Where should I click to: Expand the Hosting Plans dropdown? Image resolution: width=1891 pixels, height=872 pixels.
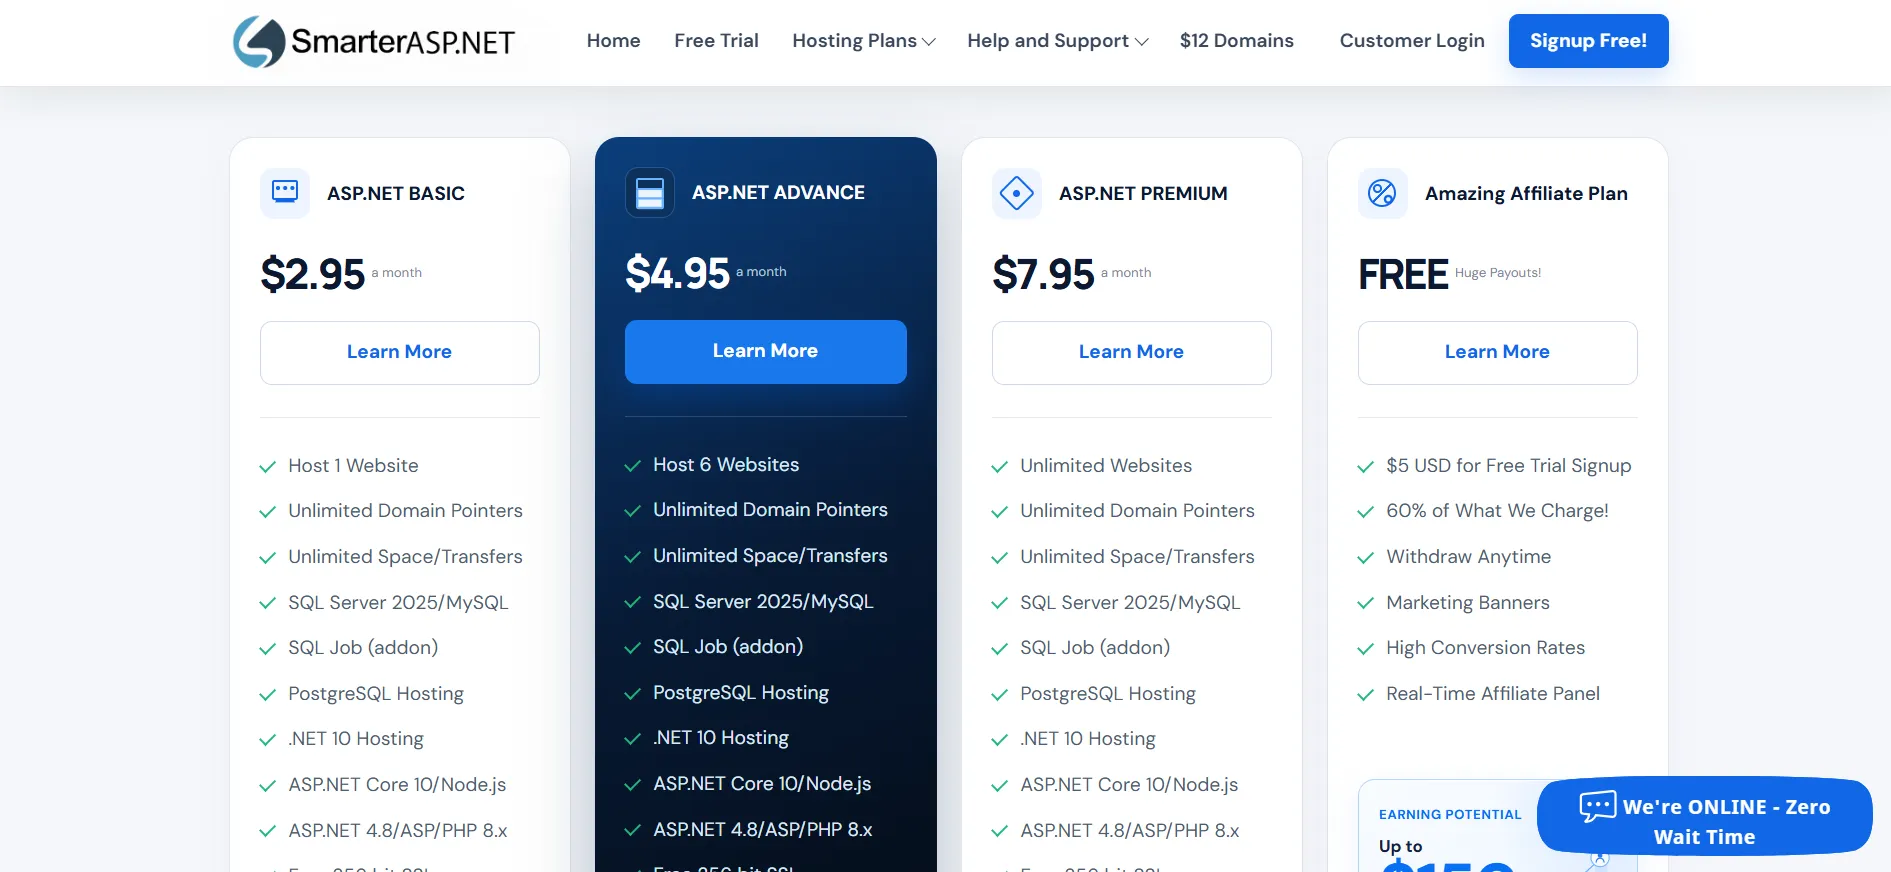864,41
